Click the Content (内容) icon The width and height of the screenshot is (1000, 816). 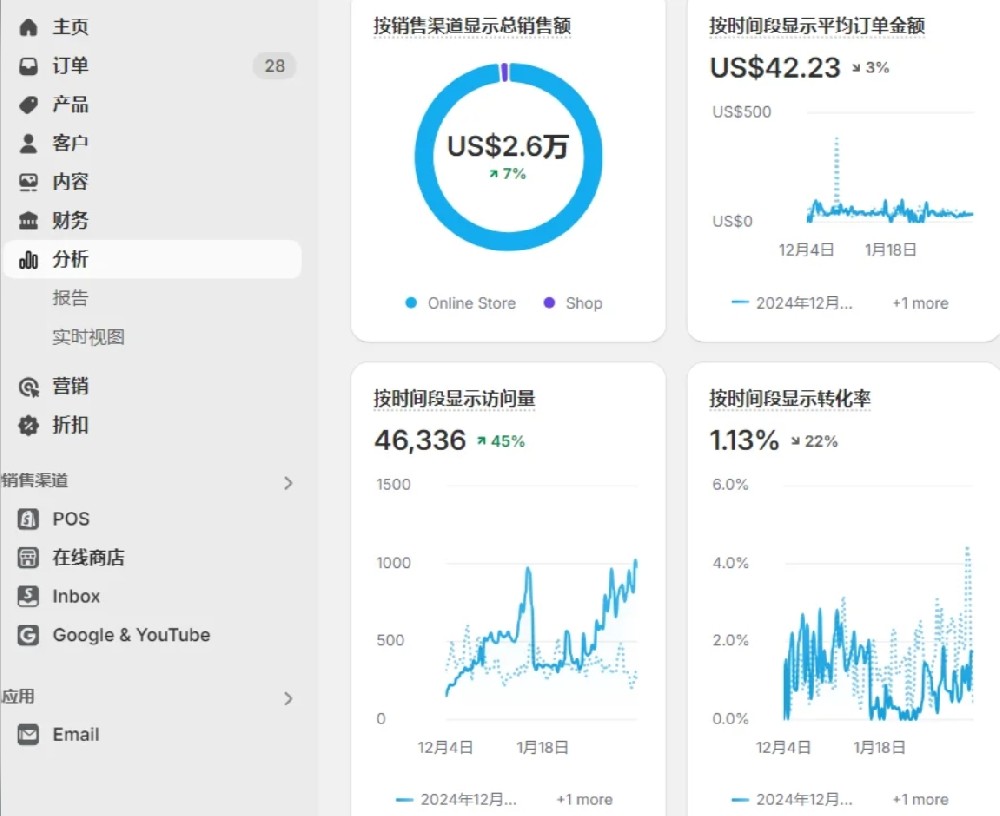coord(28,182)
